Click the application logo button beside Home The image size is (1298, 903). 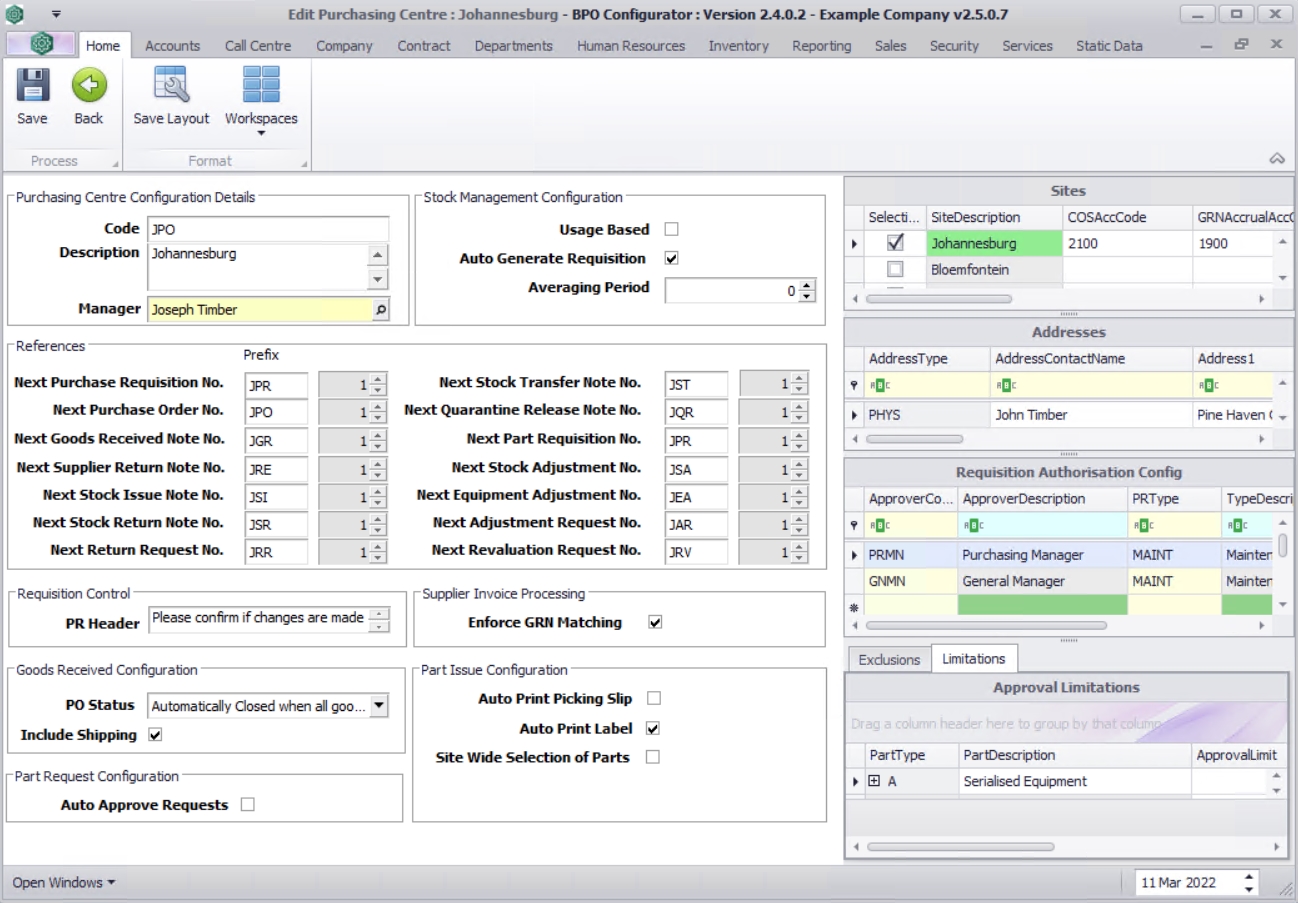(41, 44)
